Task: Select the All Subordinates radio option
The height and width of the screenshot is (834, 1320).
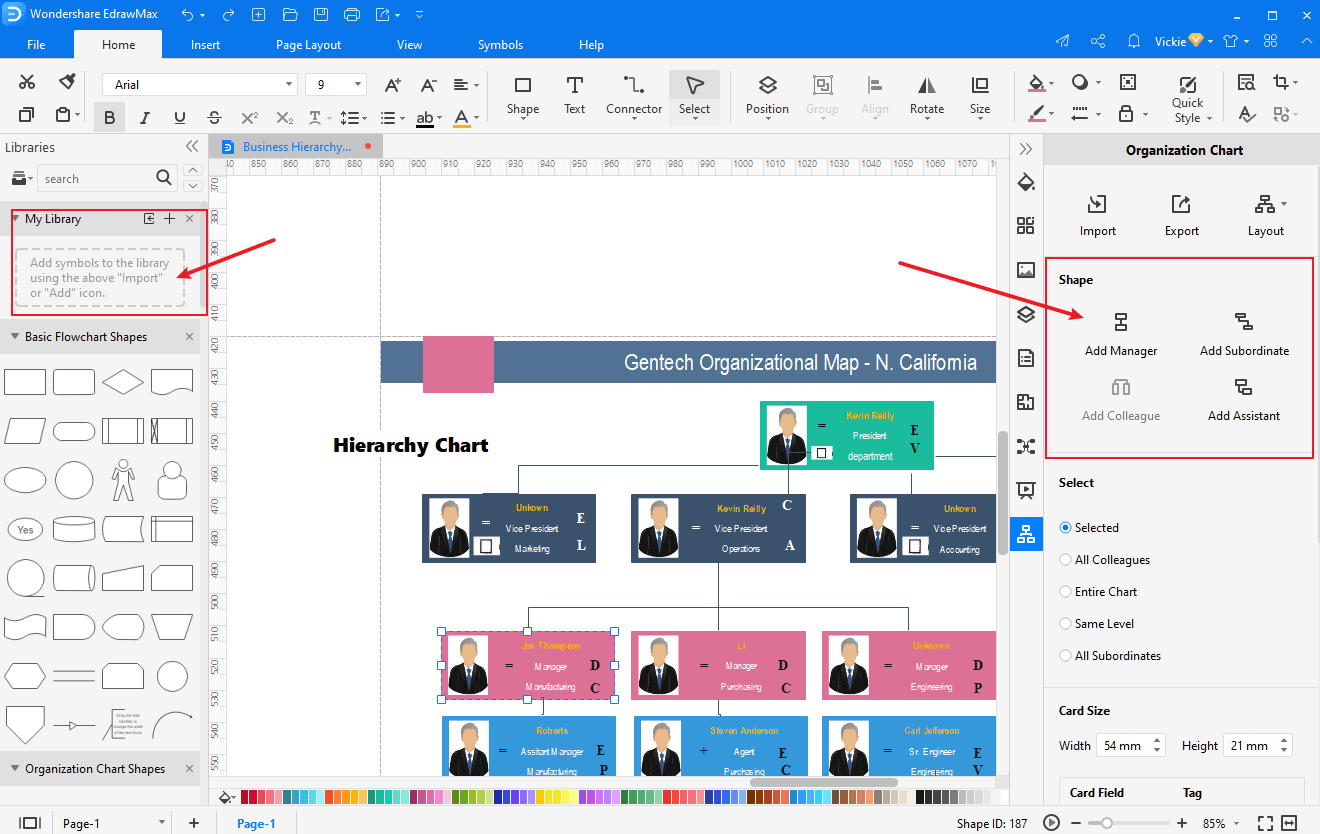Action: tap(1065, 656)
